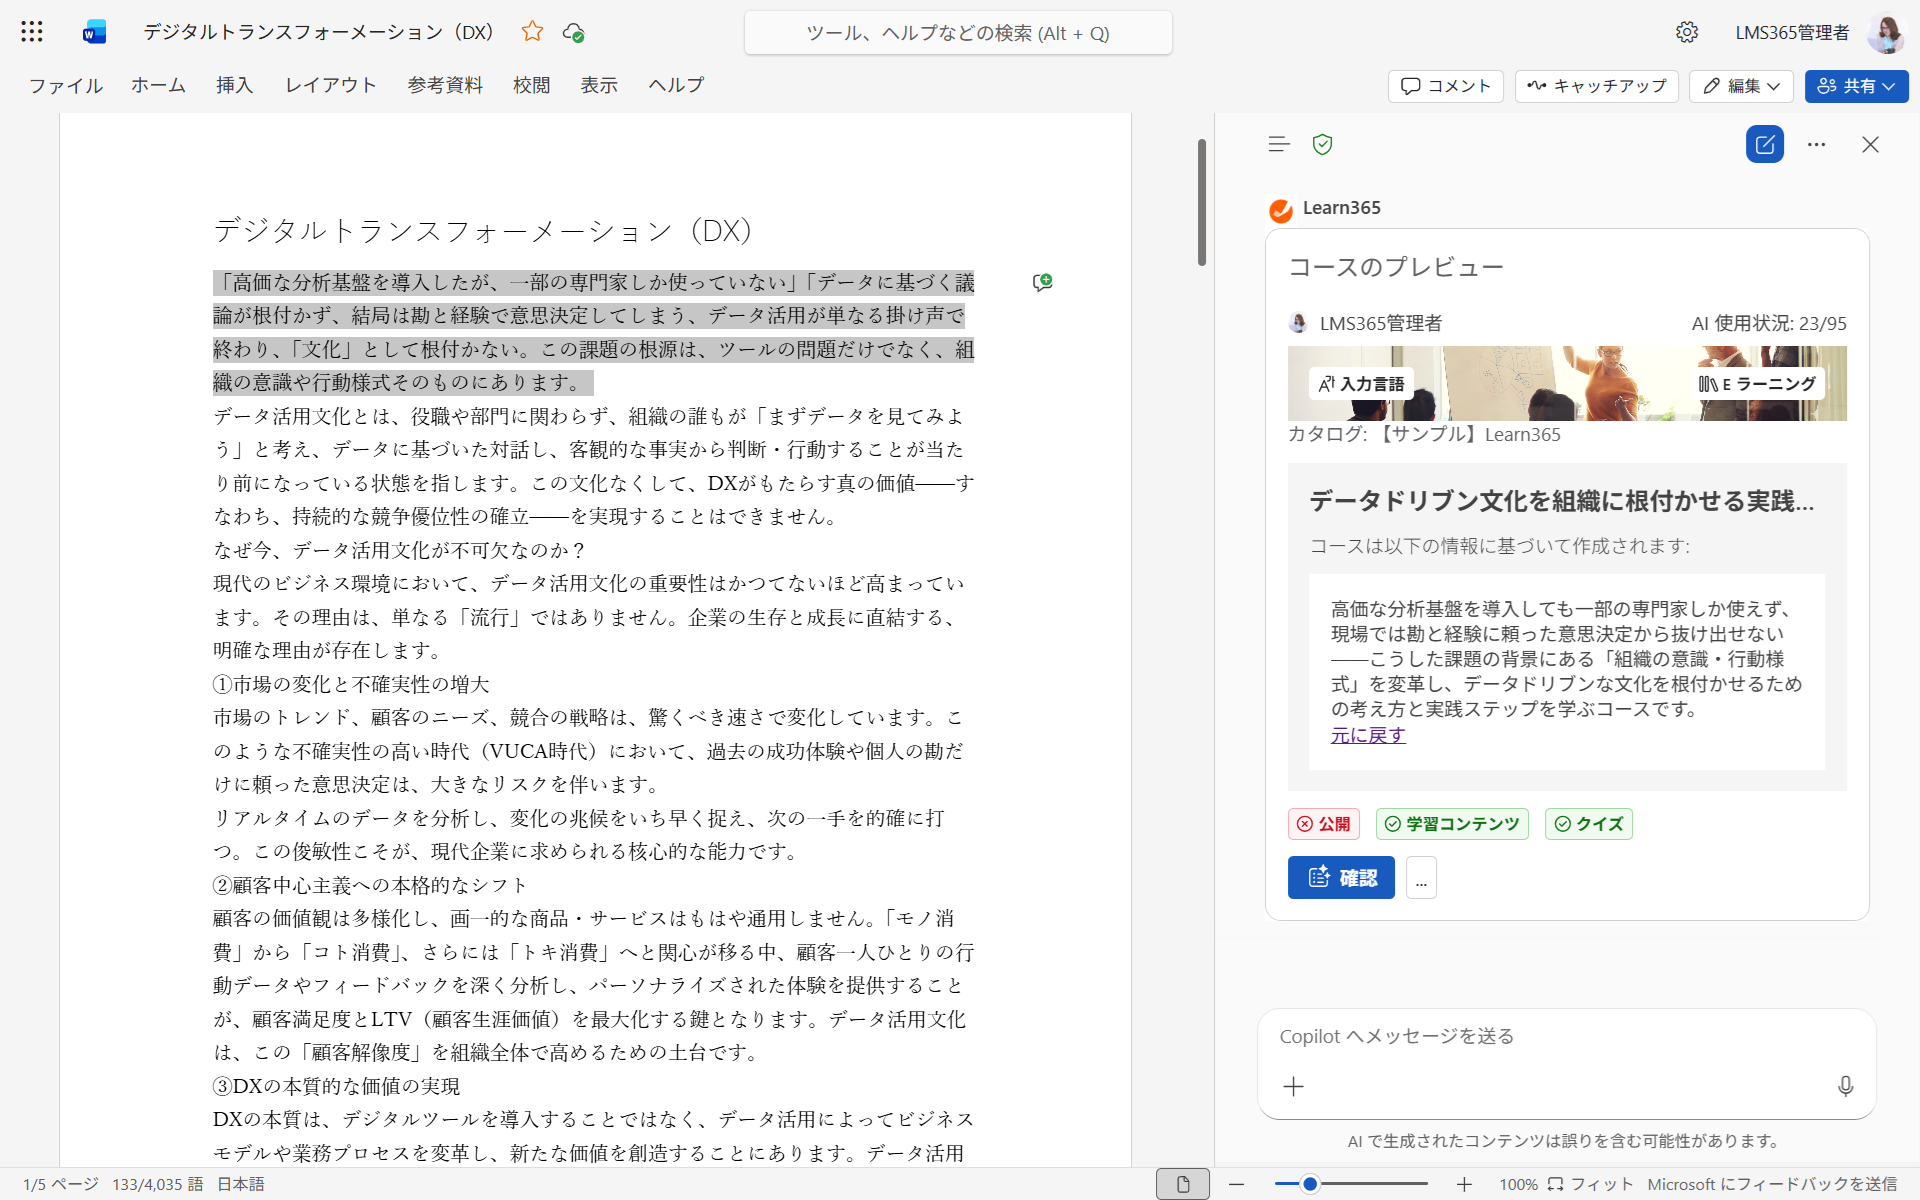Click the heading ③DXの本質的な価値の実現
Screen dimensions: 1920x1200
point(337,1086)
